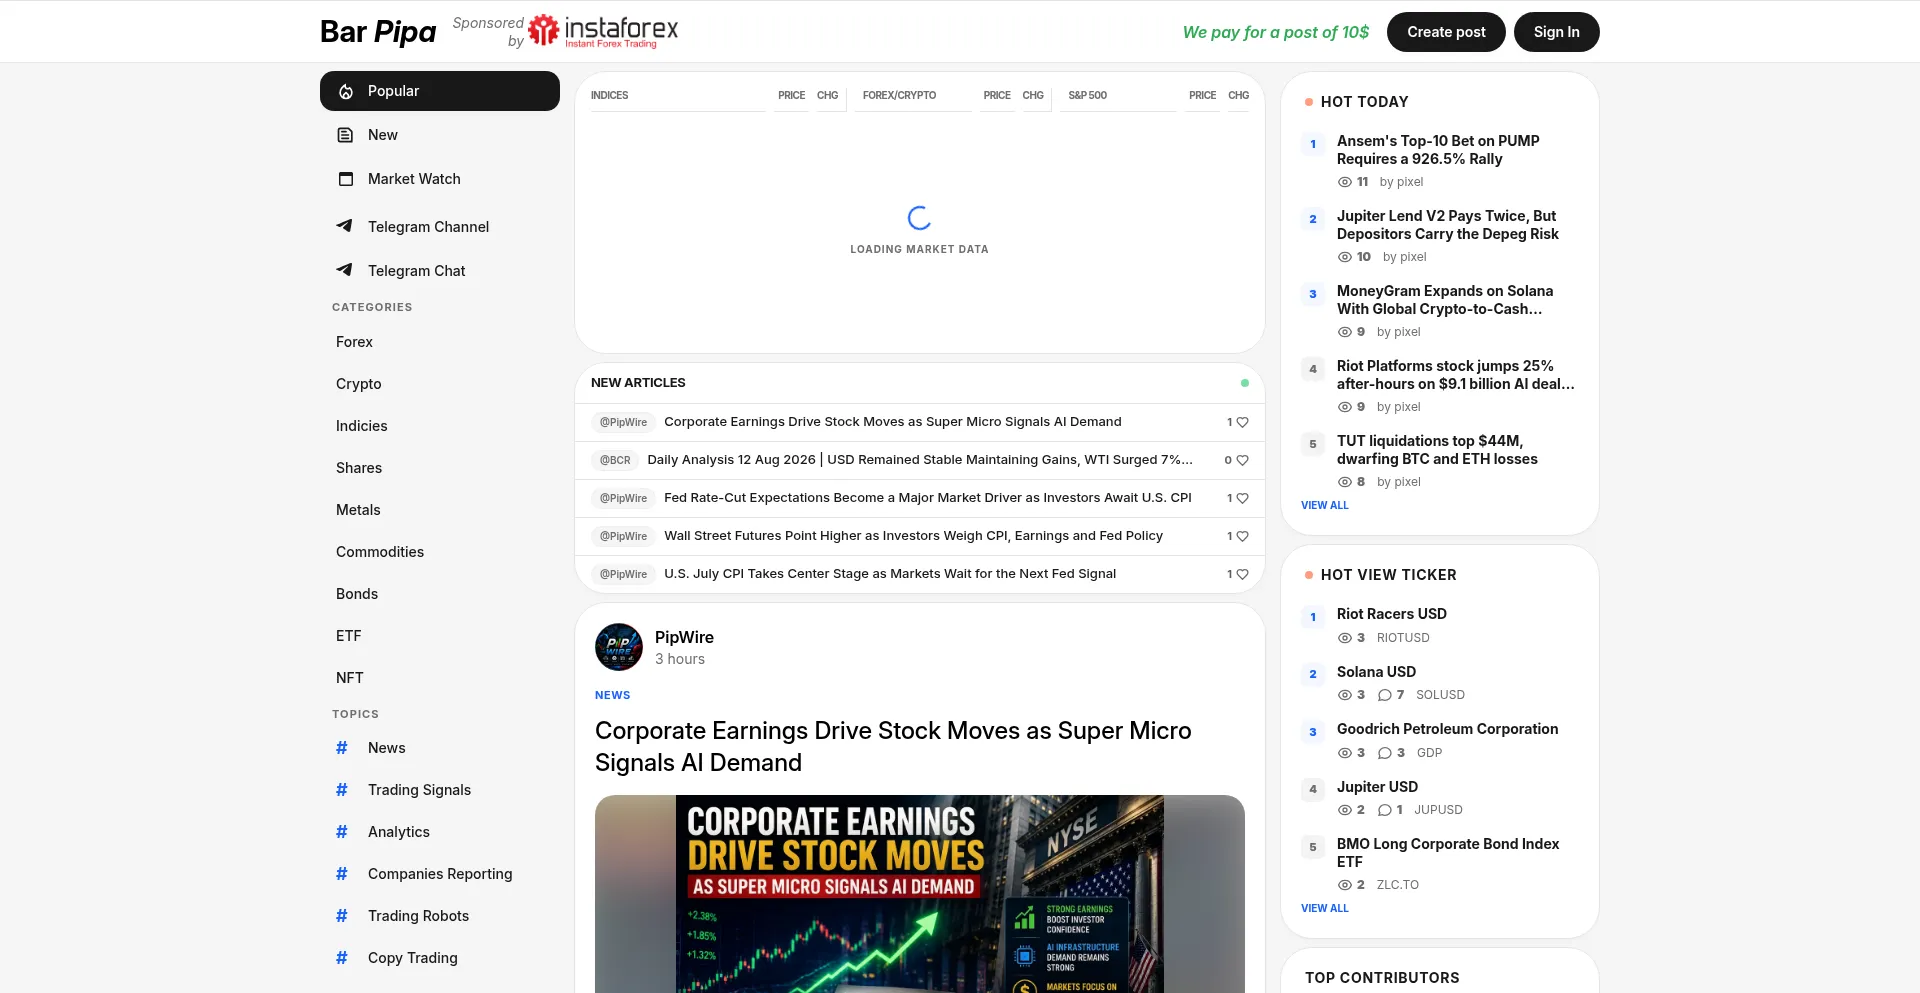Click the Telegram Chat paper-plane icon
This screenshot has width=1920, height=993.
[345, 270]
